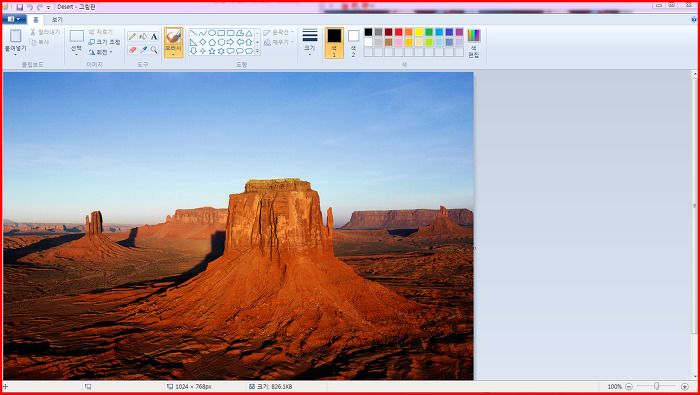This screenshot has height=395, width=700.
Task: Click the zoom slider handle
Action: click(656, 387)
